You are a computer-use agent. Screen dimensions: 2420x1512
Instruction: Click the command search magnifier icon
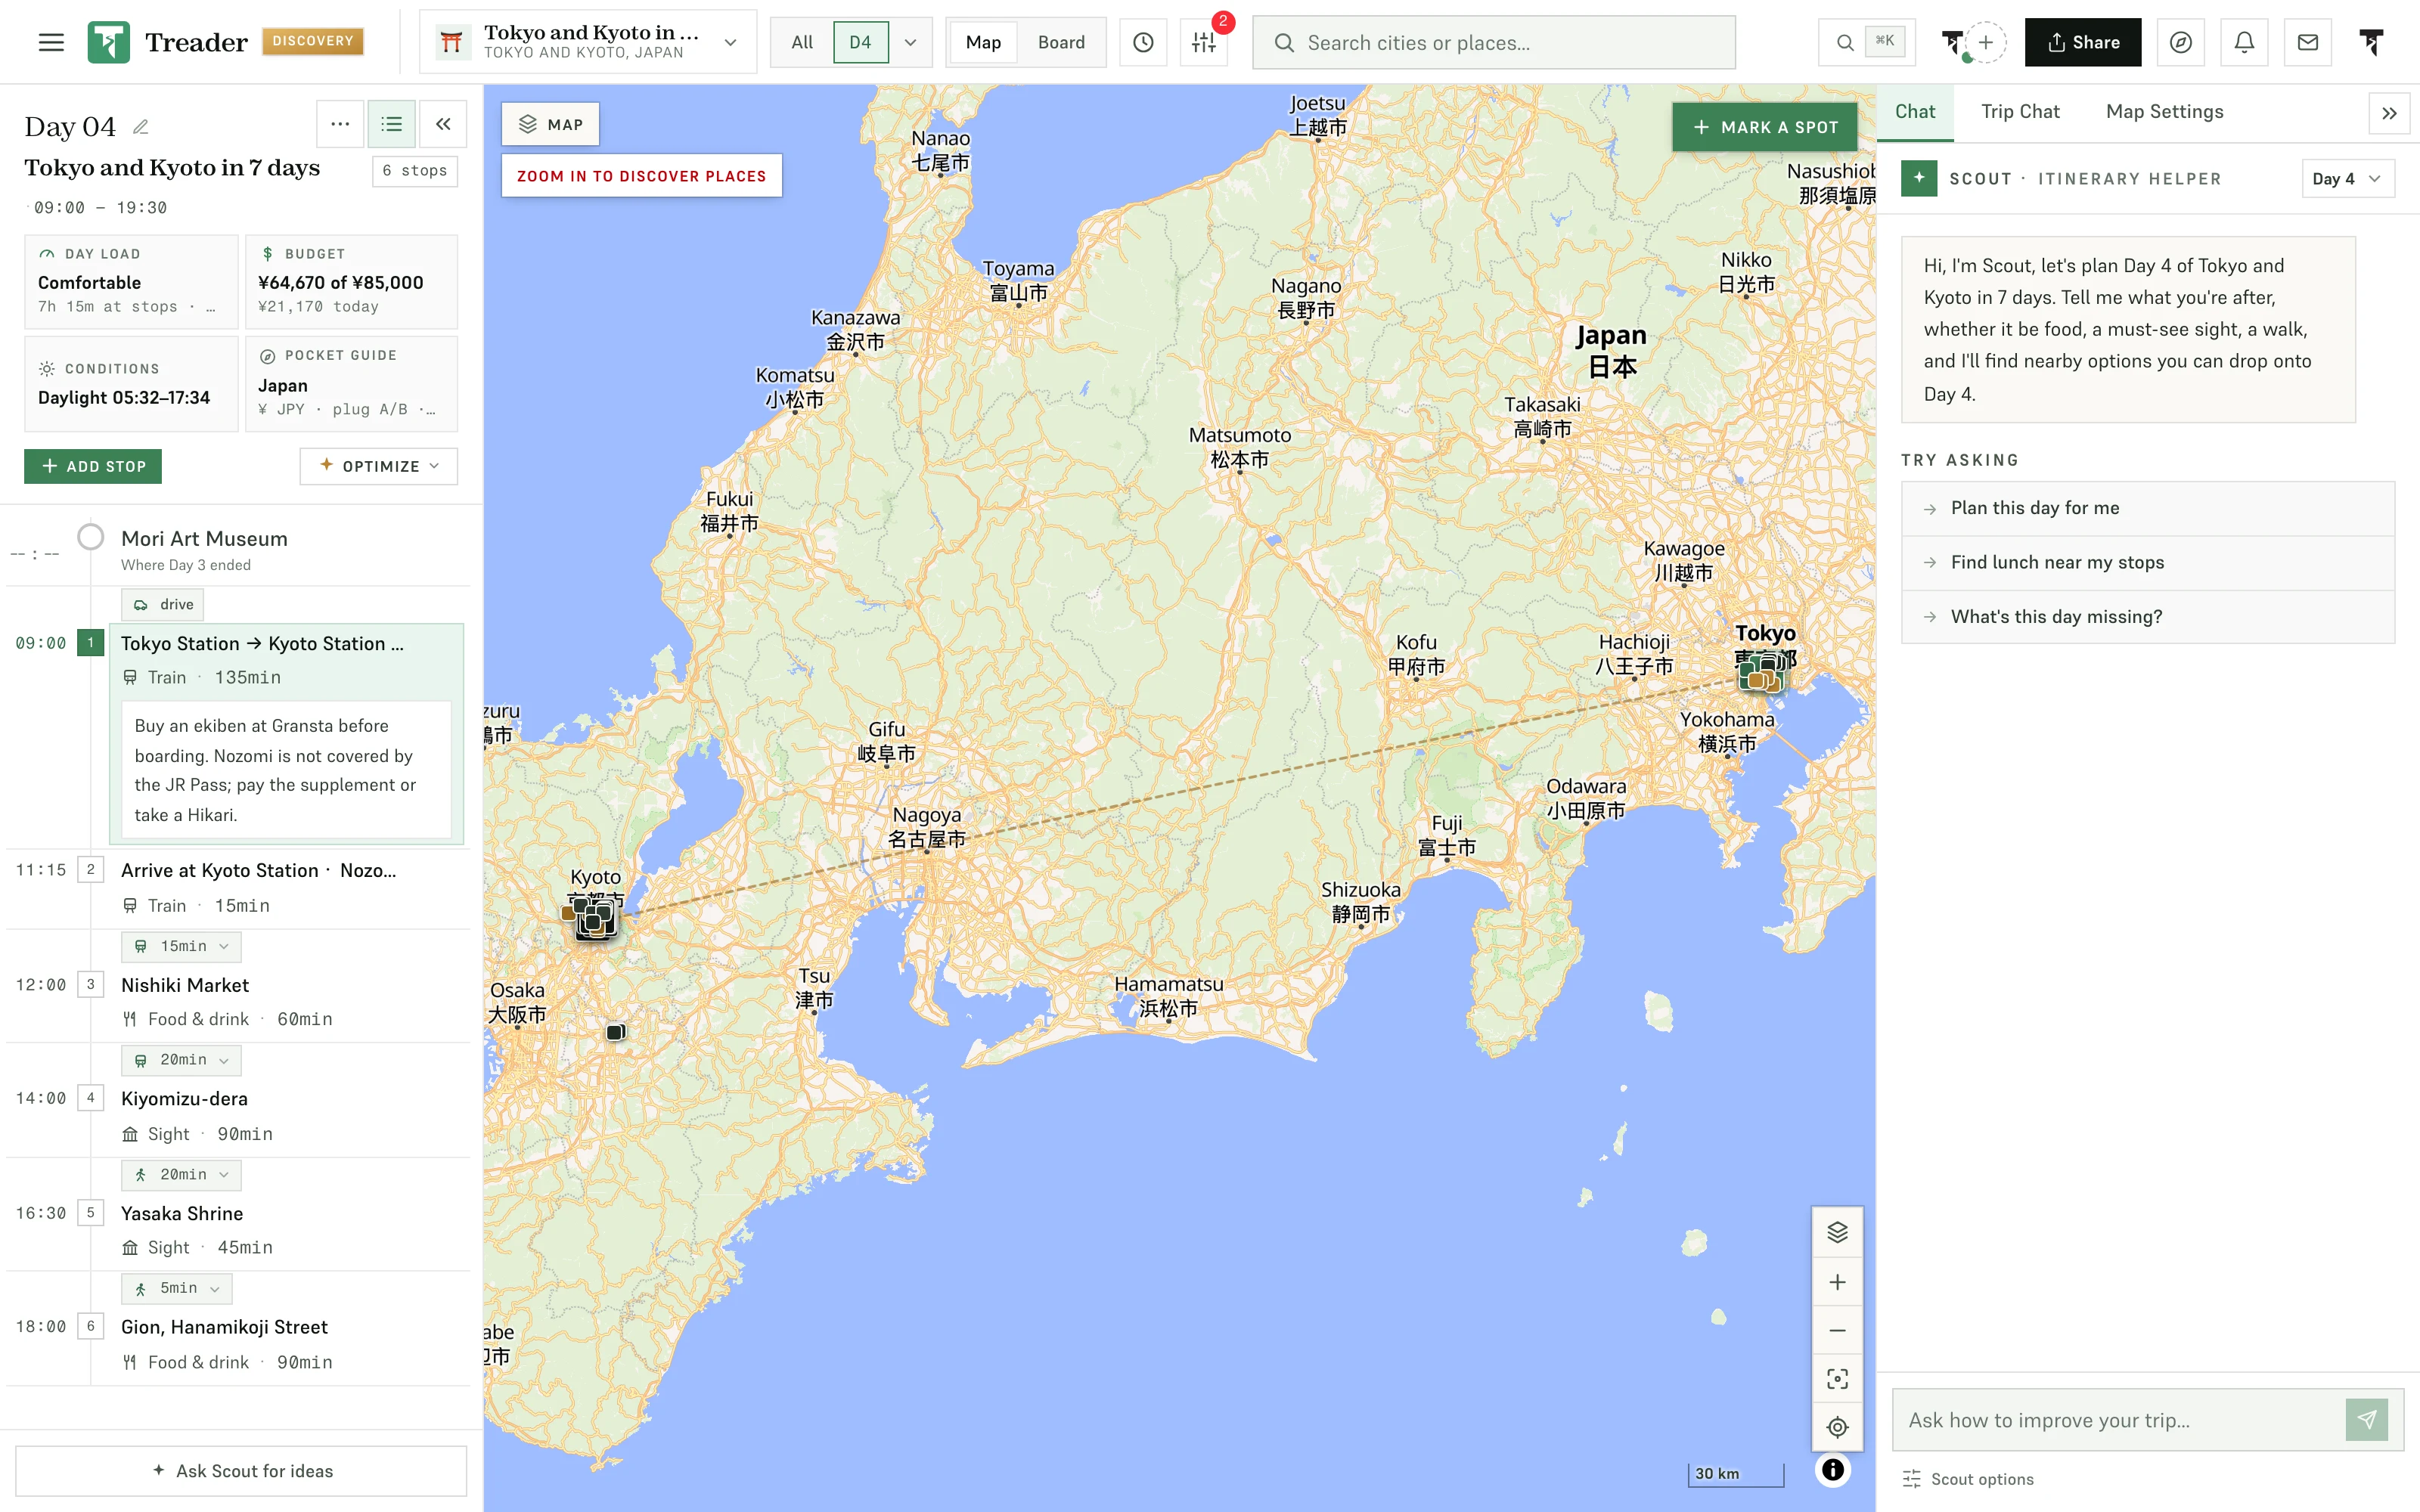pos(1845,42)
